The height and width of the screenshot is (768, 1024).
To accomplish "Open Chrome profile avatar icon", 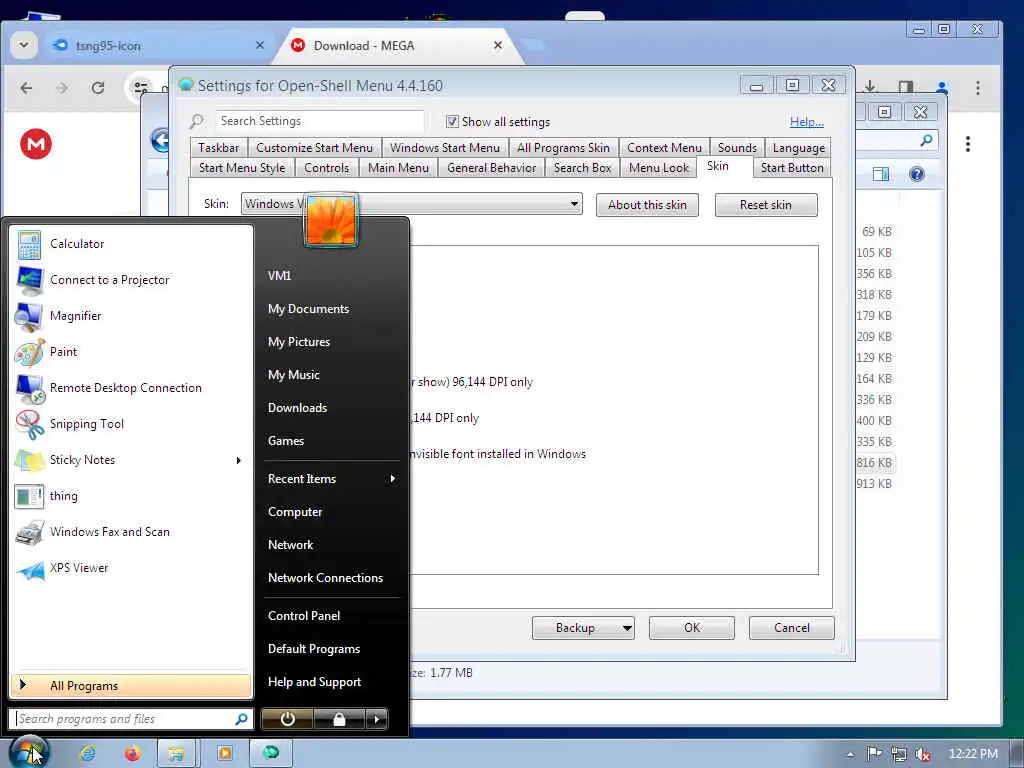I will [x=941, y=88].
